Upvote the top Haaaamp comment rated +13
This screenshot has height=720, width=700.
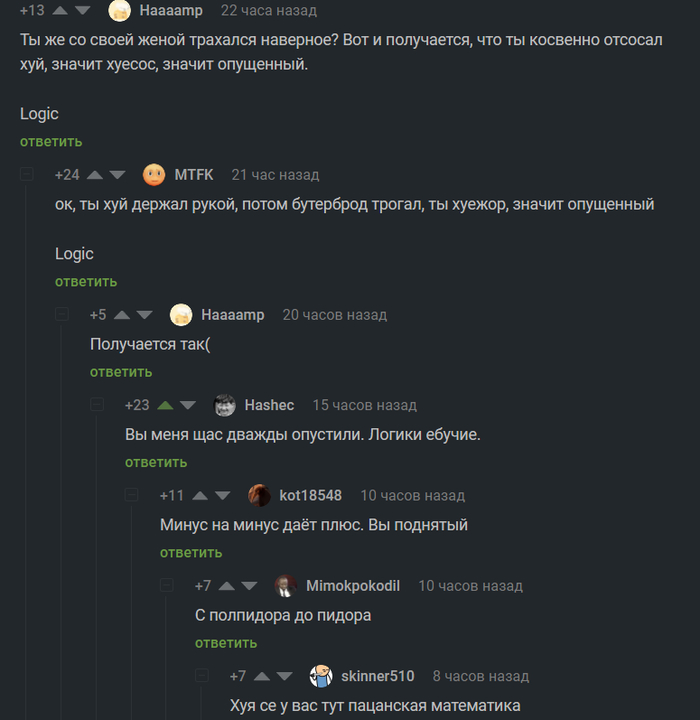pyautogui.click(x=59, y=11)
